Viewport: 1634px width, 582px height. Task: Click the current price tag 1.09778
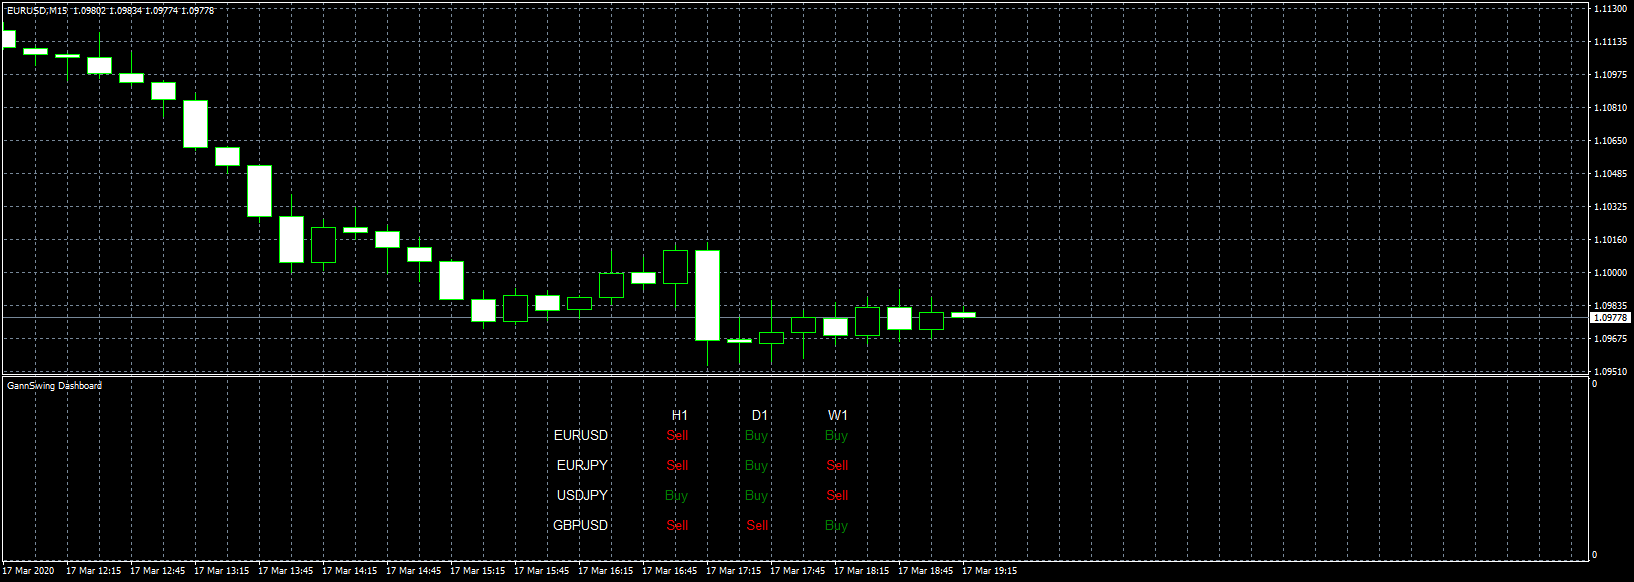pyautogui.click(x=1610, y=317)
